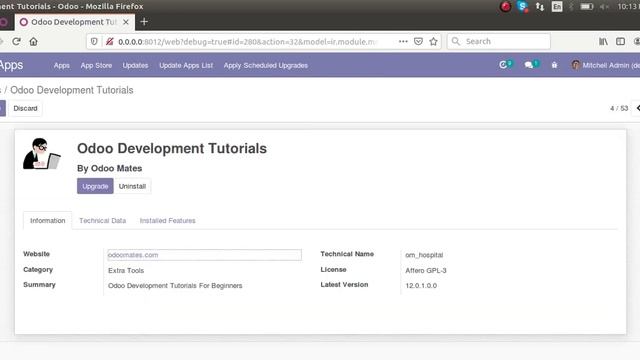Click summary Odoo Development Tutorials For Beginners

(x=175, y=285)
